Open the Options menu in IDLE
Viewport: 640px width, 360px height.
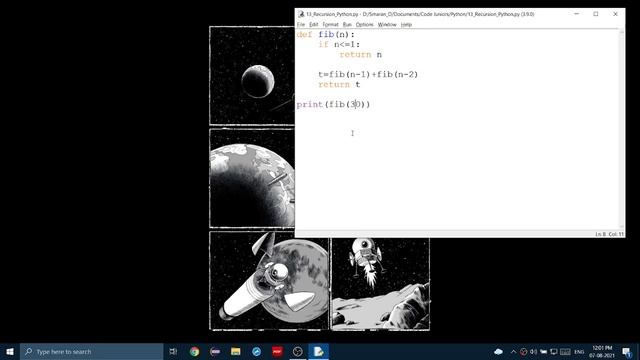(x=364, y=24)
